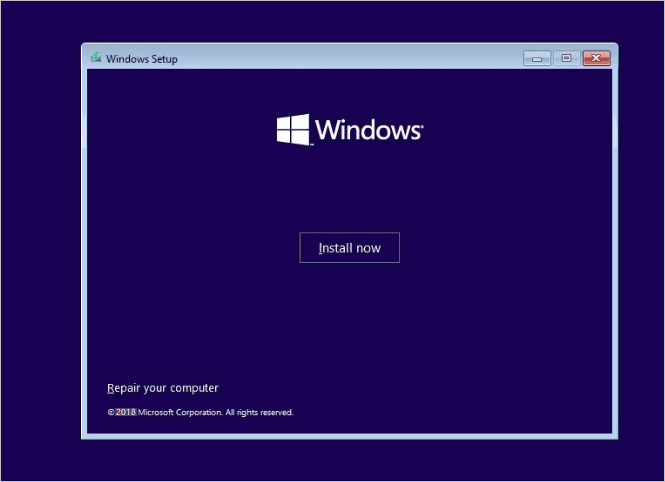Click the bottom border of Setup window
The height and width of the screenshot is (482, 665).
[350, 436]
